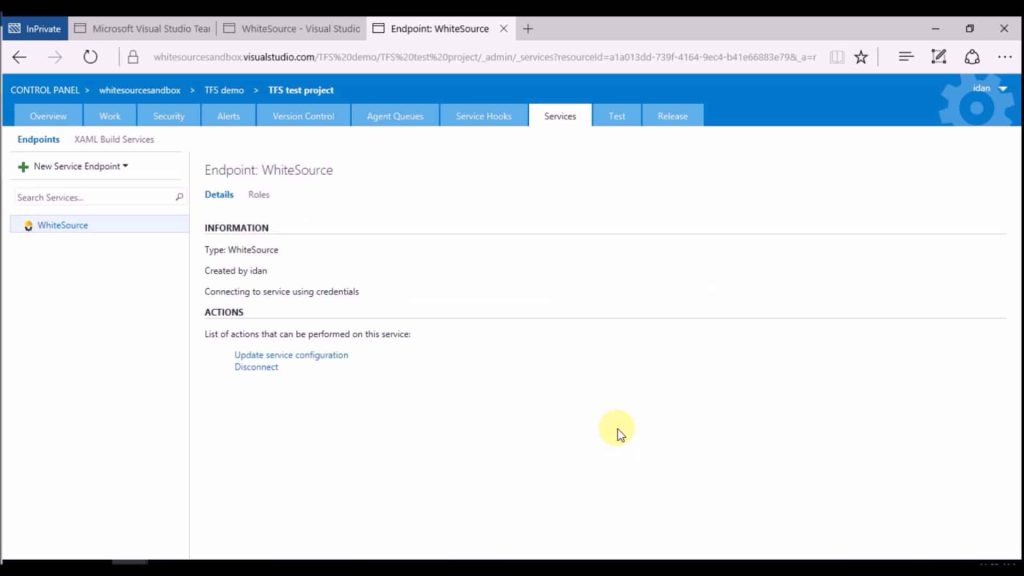
Task: Switch to WhiteSource - Visual Studio browser tab
Action: click(x=292, y=29)
